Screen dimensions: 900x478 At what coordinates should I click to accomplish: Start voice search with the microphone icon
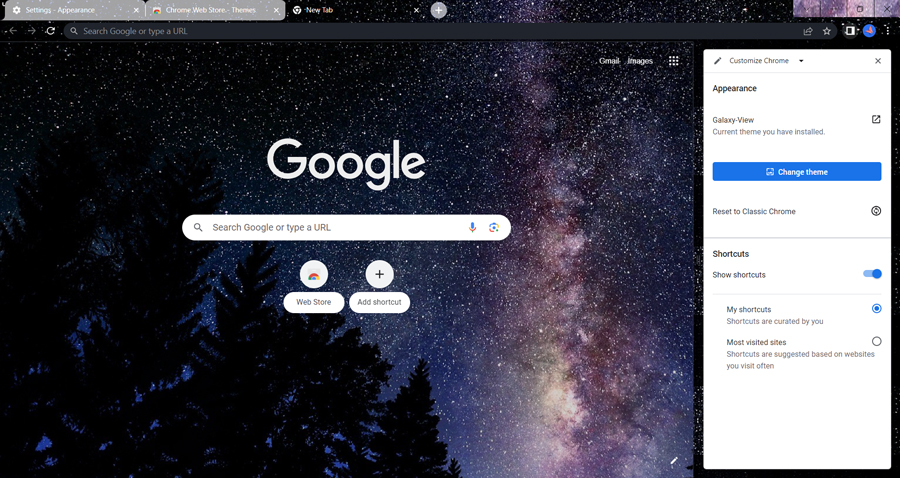coord(472,227)
